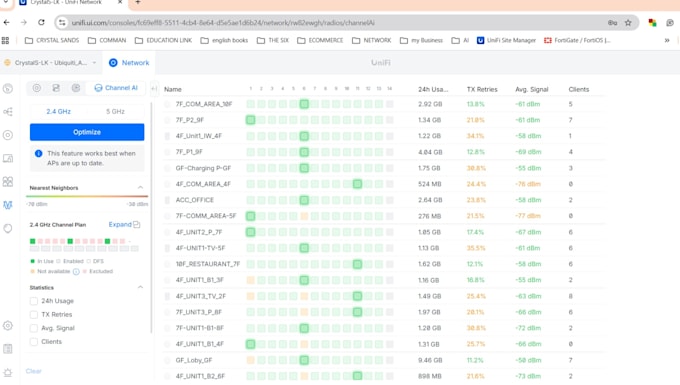Switch to the 5 GHz band tab
This screenshot has width=680, height=385.
click(x=115, y=111)
